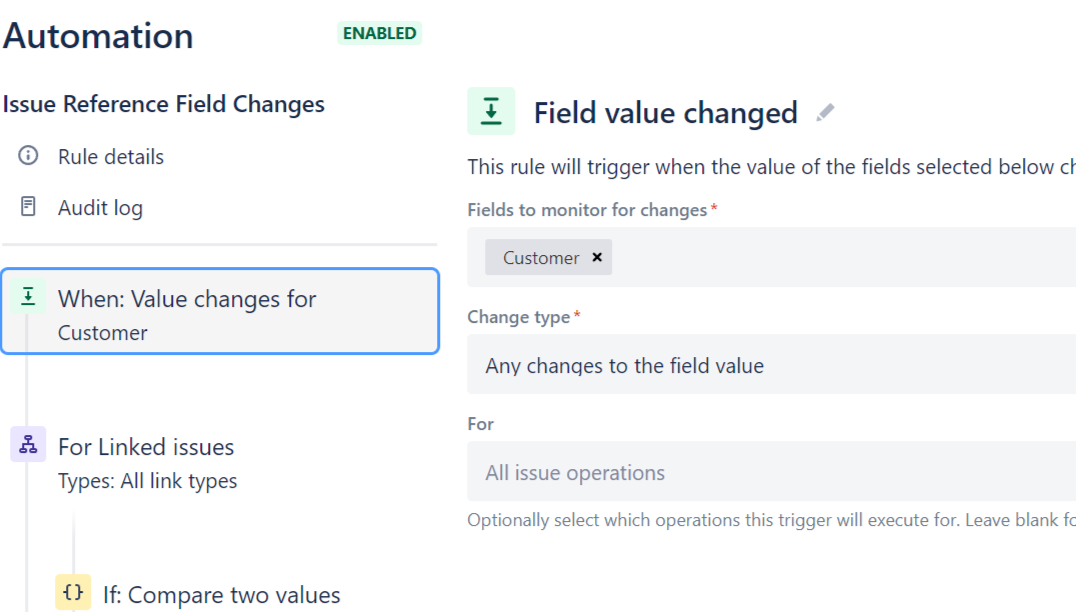Remove the Customer tag with its X
Screen dimensions: 1076x612
597,257
